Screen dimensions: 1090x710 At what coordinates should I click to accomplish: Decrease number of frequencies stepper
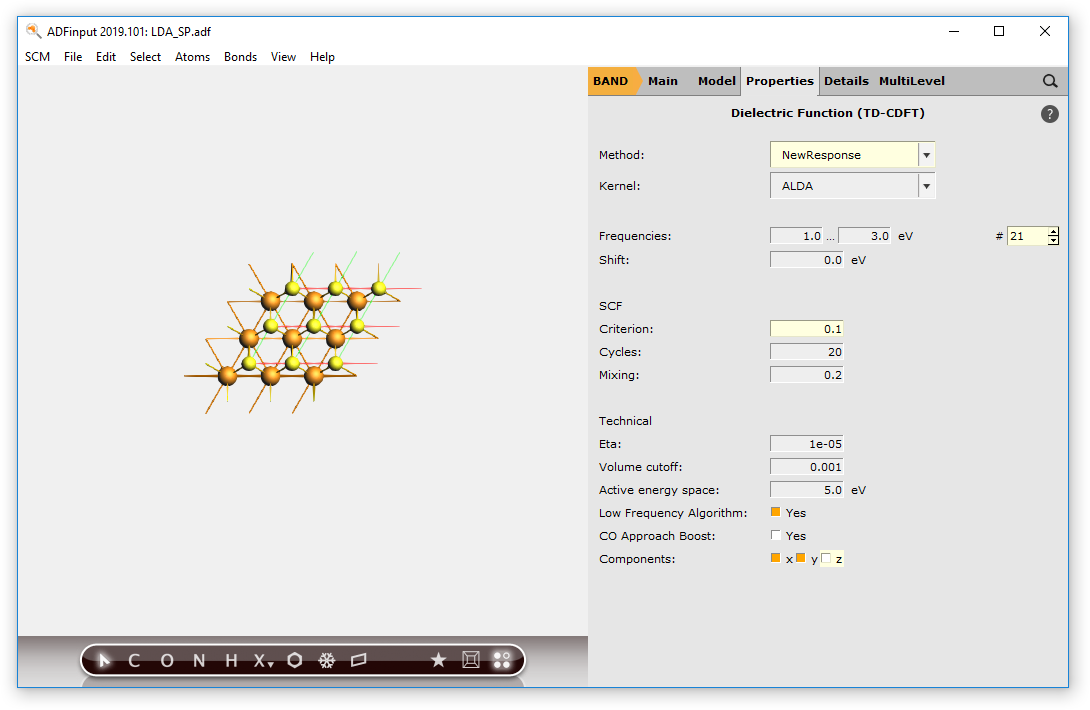pos(1054,241)
